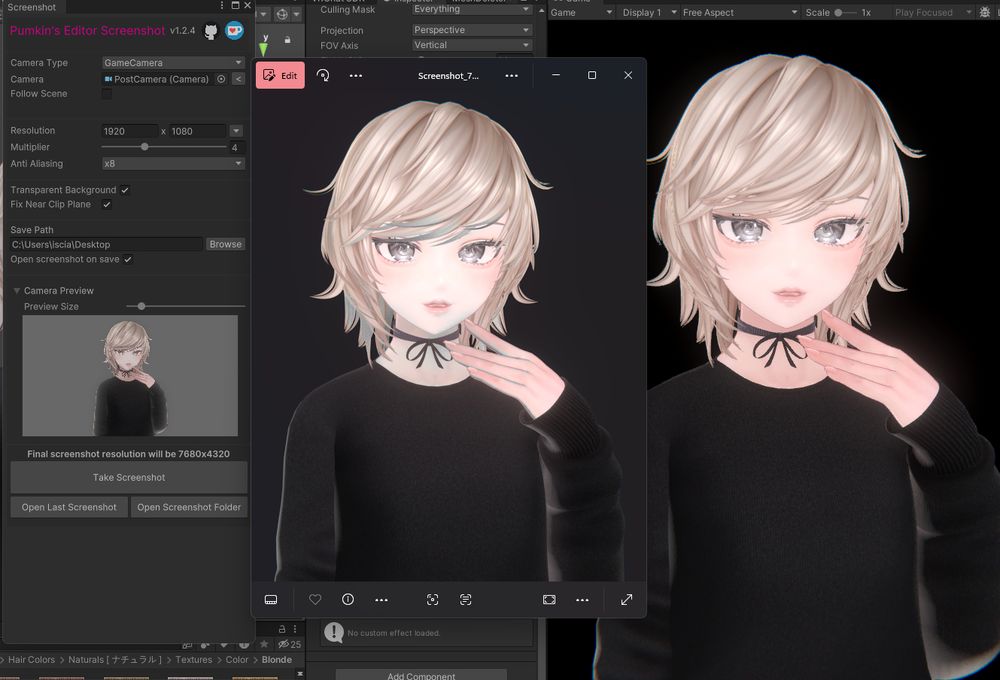
Task: Click the Browse button for Save Path
Action: pos(225,244)
